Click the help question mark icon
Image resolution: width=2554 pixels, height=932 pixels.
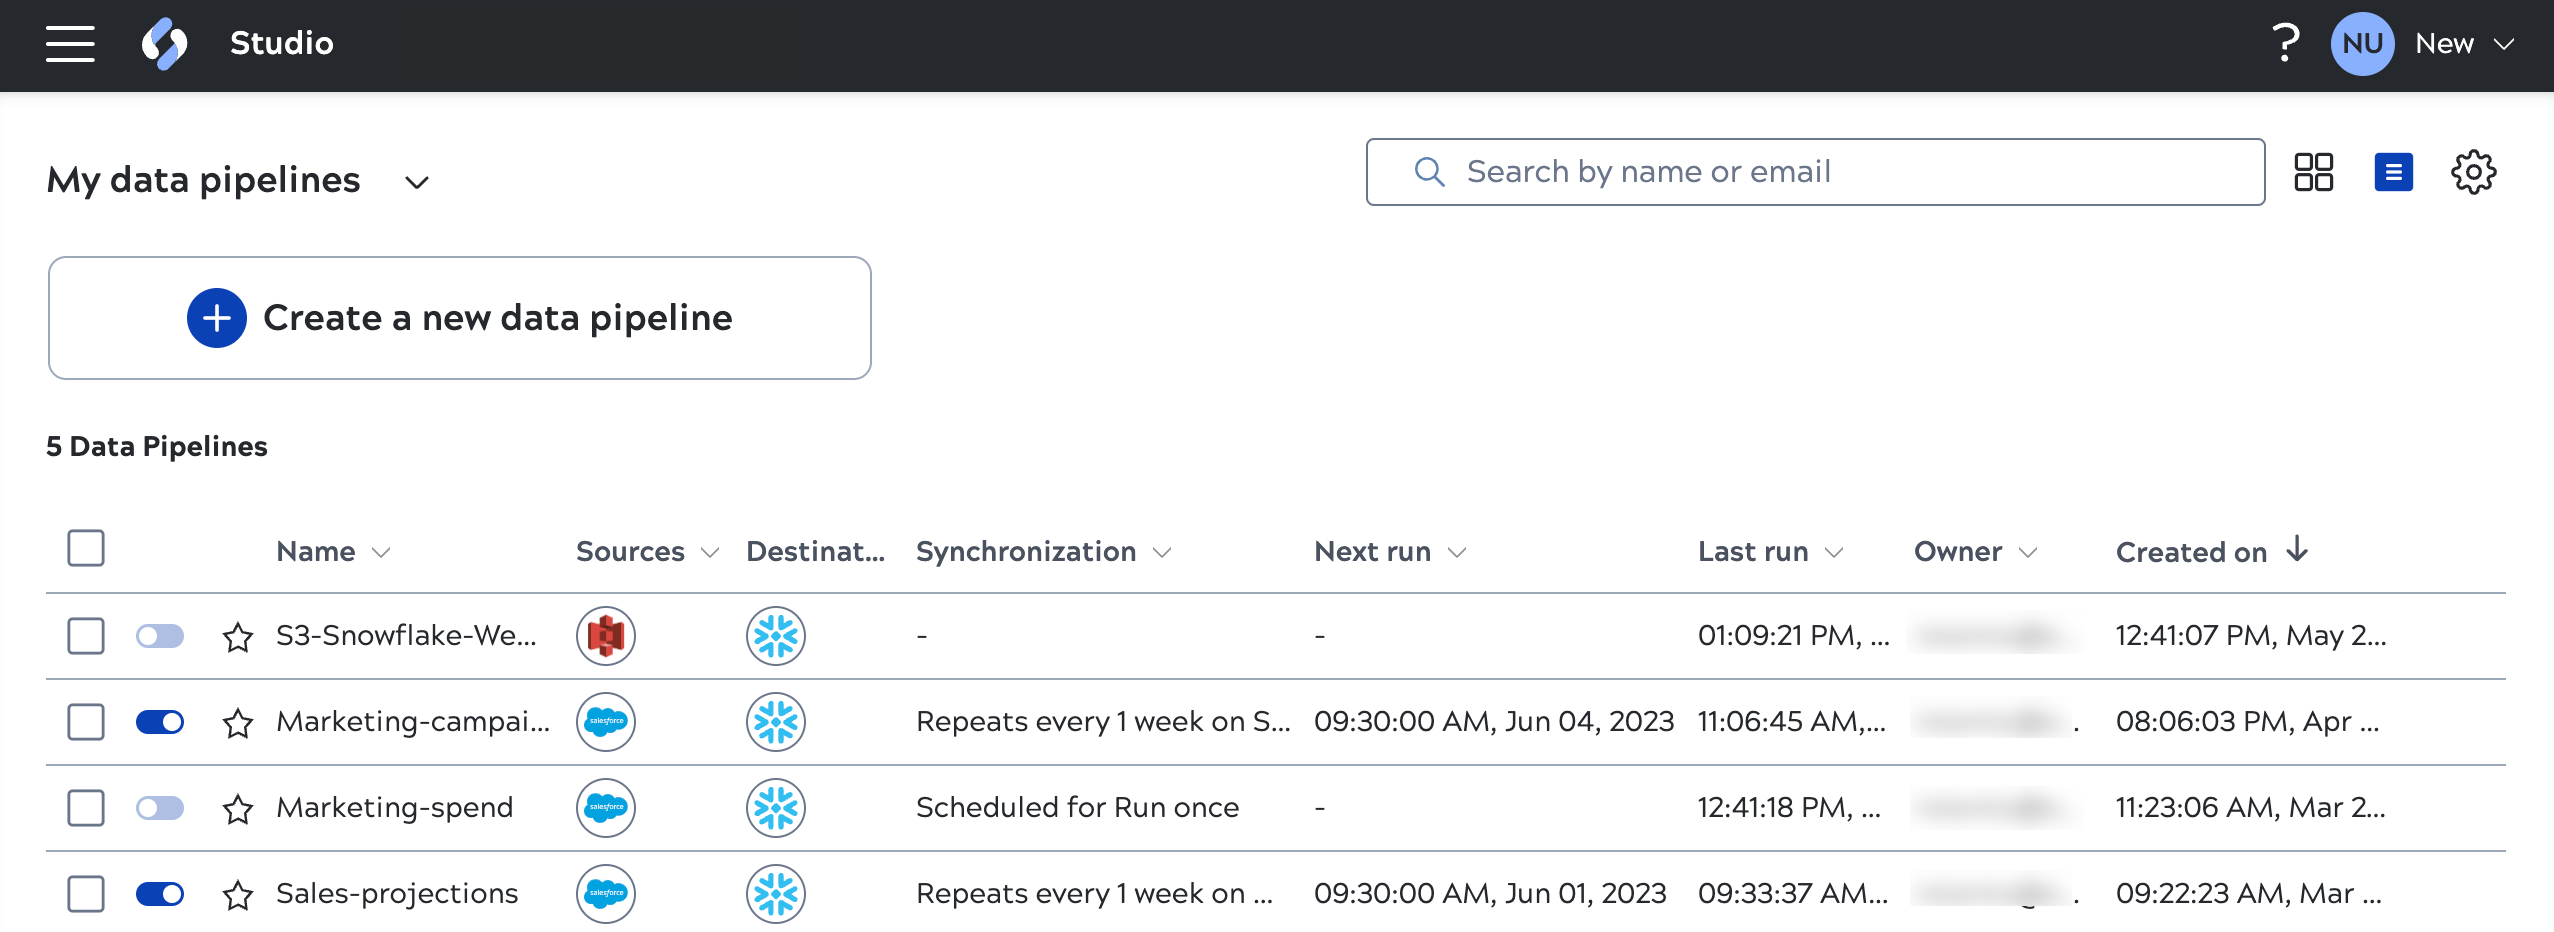tap(2285, 43)
